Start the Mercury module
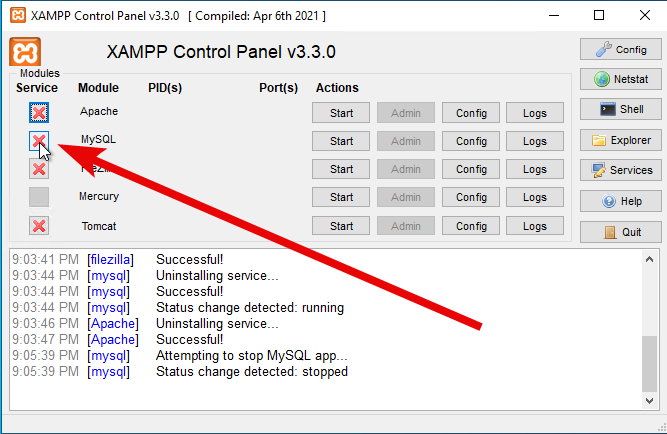667x434 pixels. coord(341,197)
